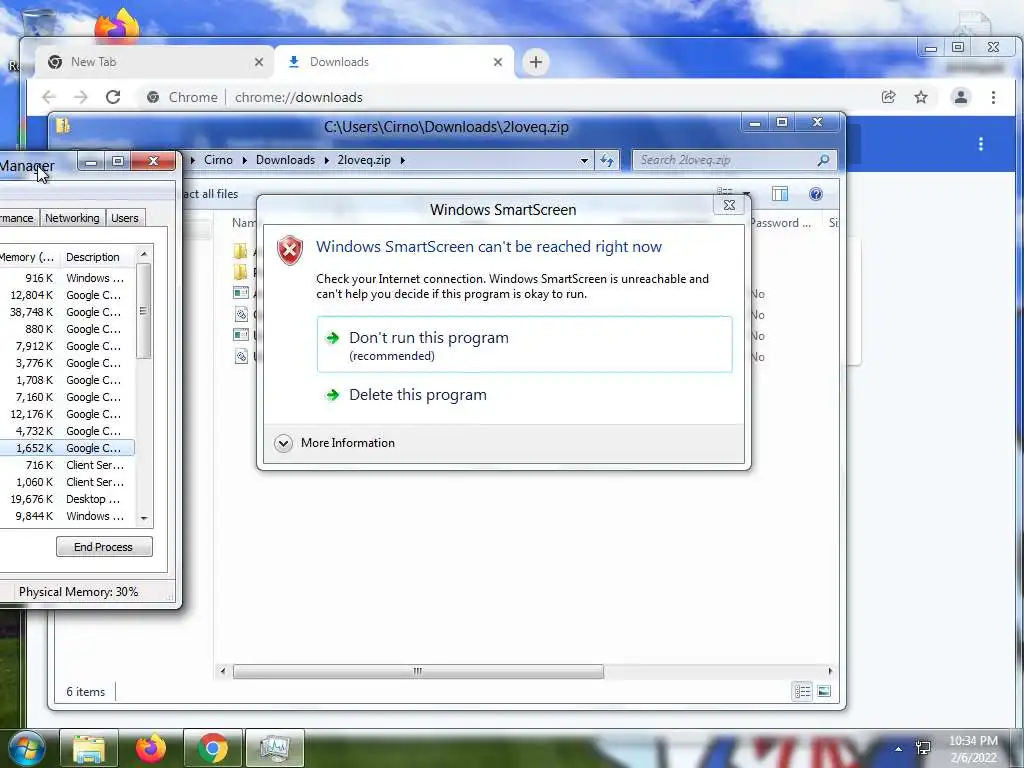
Task: Open Task Manager taskbar icon
Action: (x=275, y=748)
